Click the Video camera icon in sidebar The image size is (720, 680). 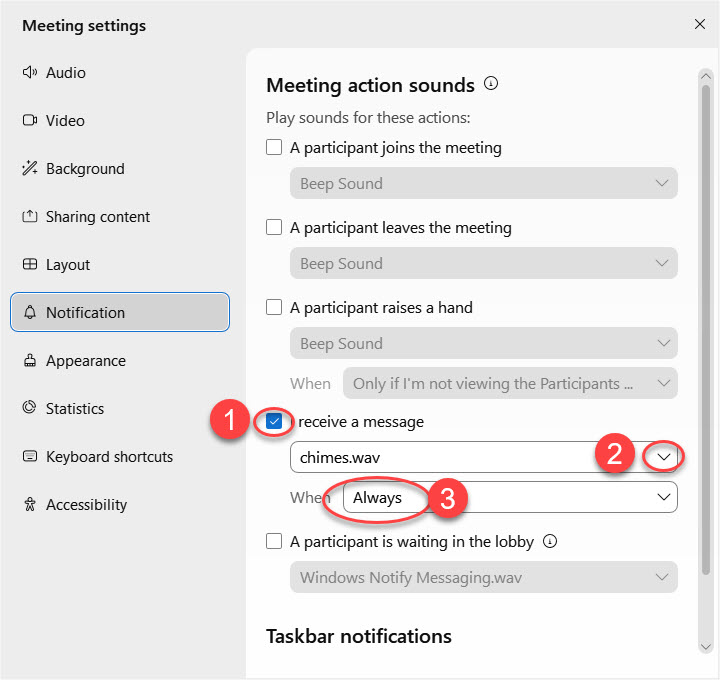[29, 121]
